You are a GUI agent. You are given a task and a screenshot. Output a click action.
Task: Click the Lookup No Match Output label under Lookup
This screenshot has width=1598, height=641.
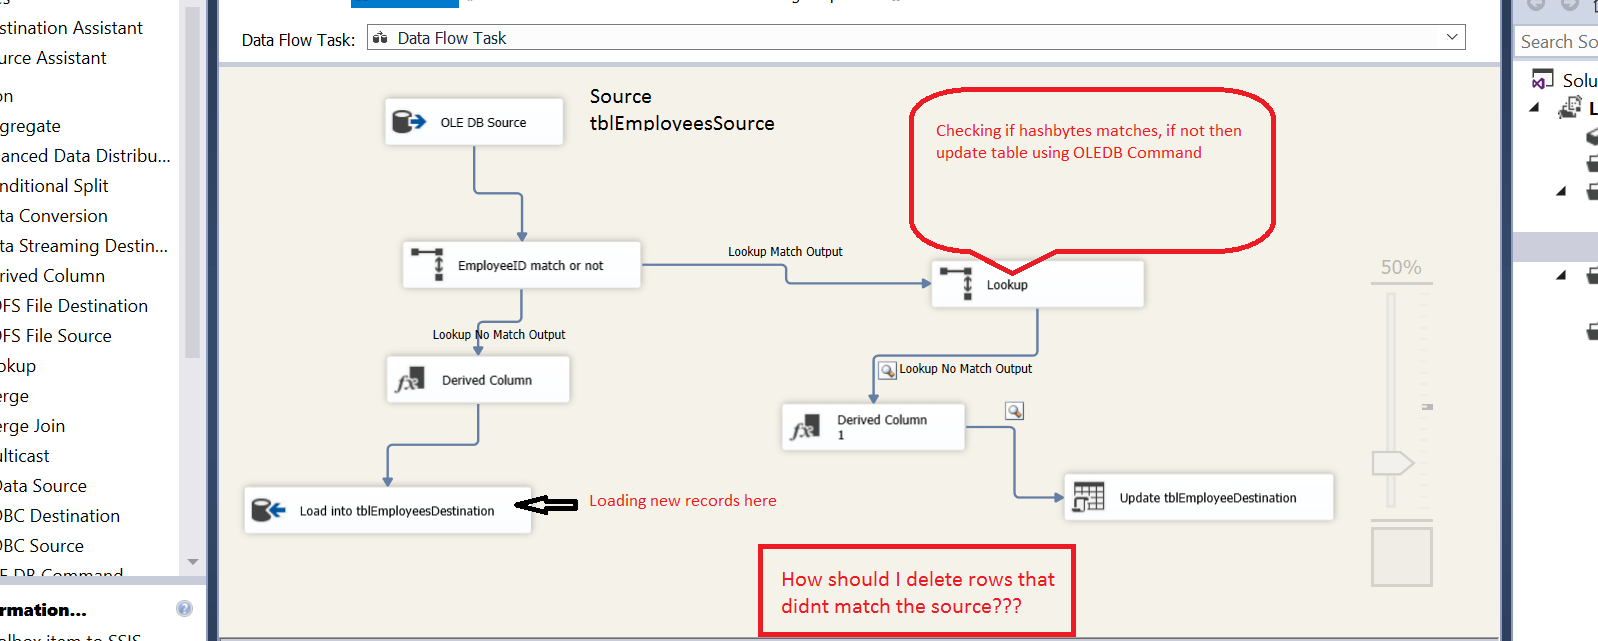tap(965, 369)
